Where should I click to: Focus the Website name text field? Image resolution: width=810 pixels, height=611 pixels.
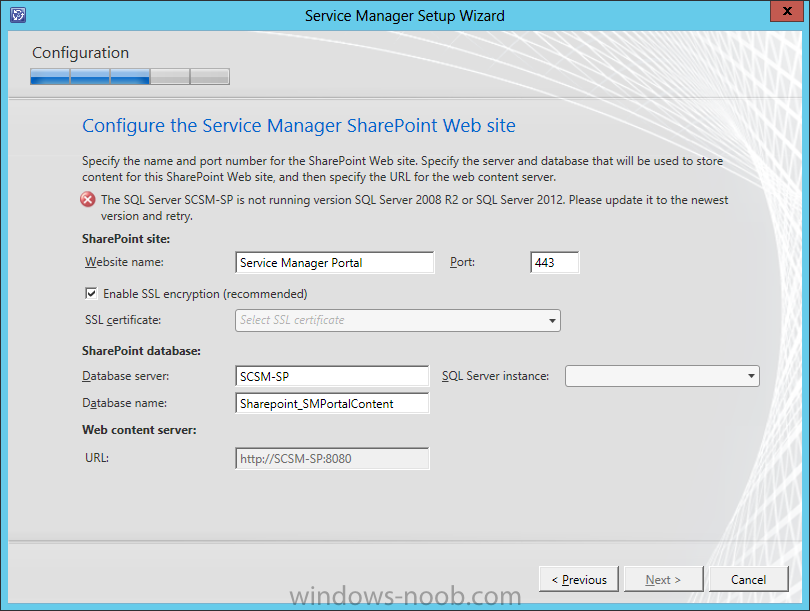point(334,263)
